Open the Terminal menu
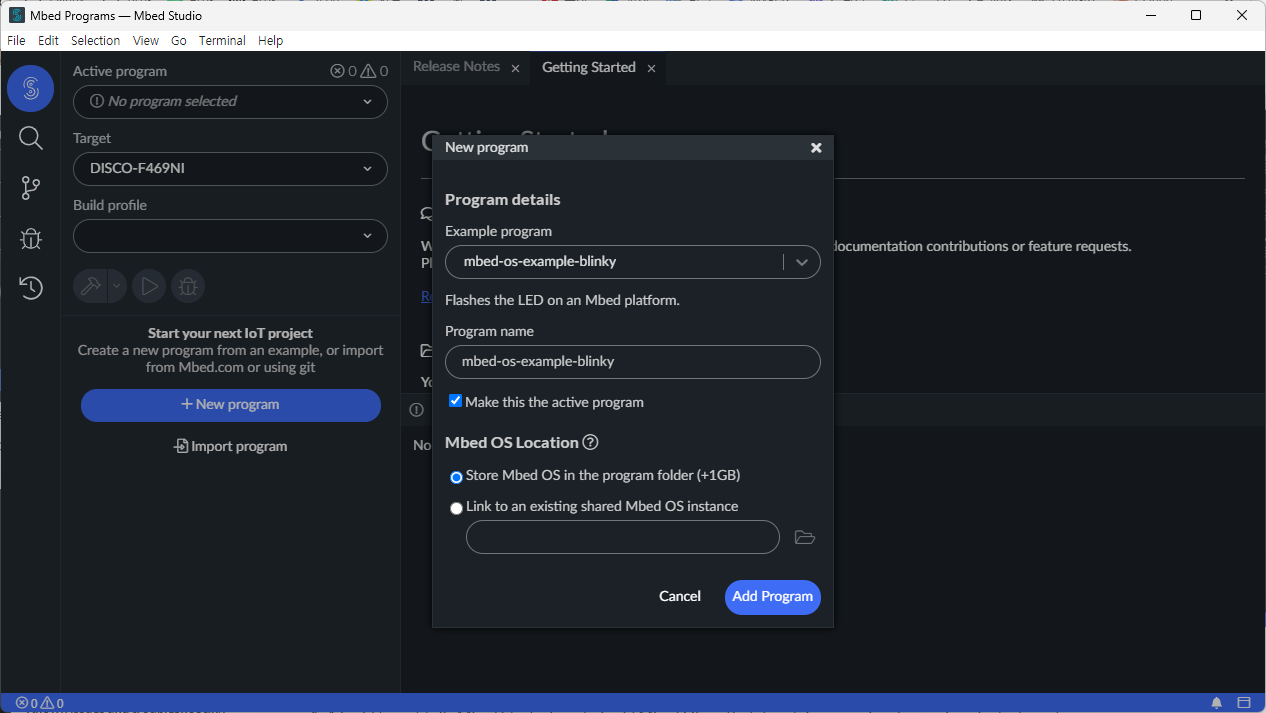Viewport: 1266px width, 713px height. 222,41
